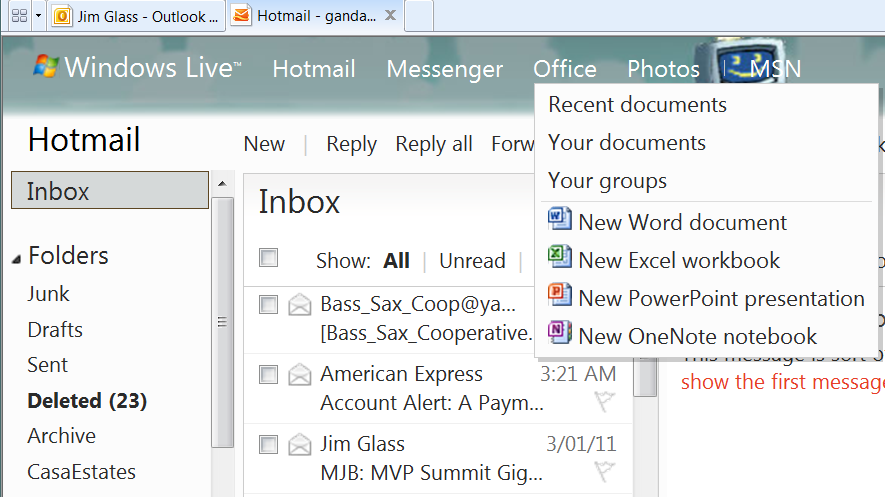
Task: Collapse the Folders tree
Action: pyautogui.click(x=16, y=259)
